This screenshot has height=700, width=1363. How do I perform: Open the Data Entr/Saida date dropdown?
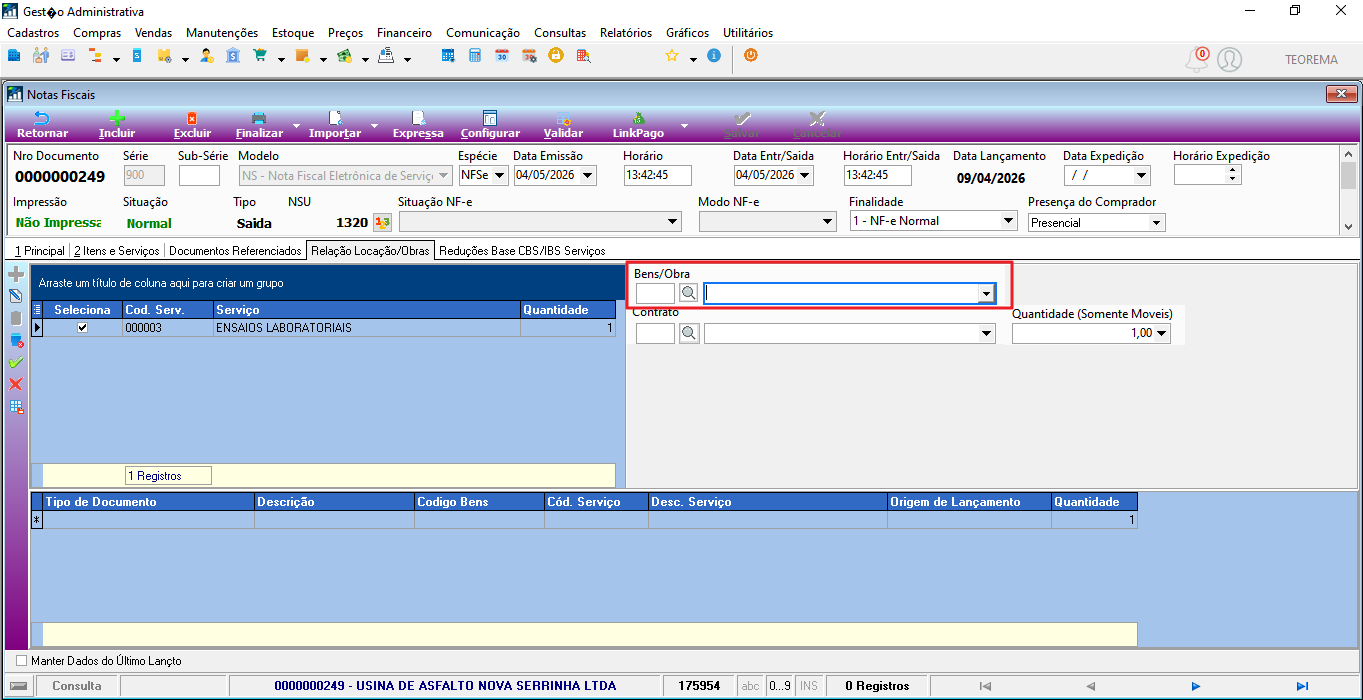(x=805, y=176)
